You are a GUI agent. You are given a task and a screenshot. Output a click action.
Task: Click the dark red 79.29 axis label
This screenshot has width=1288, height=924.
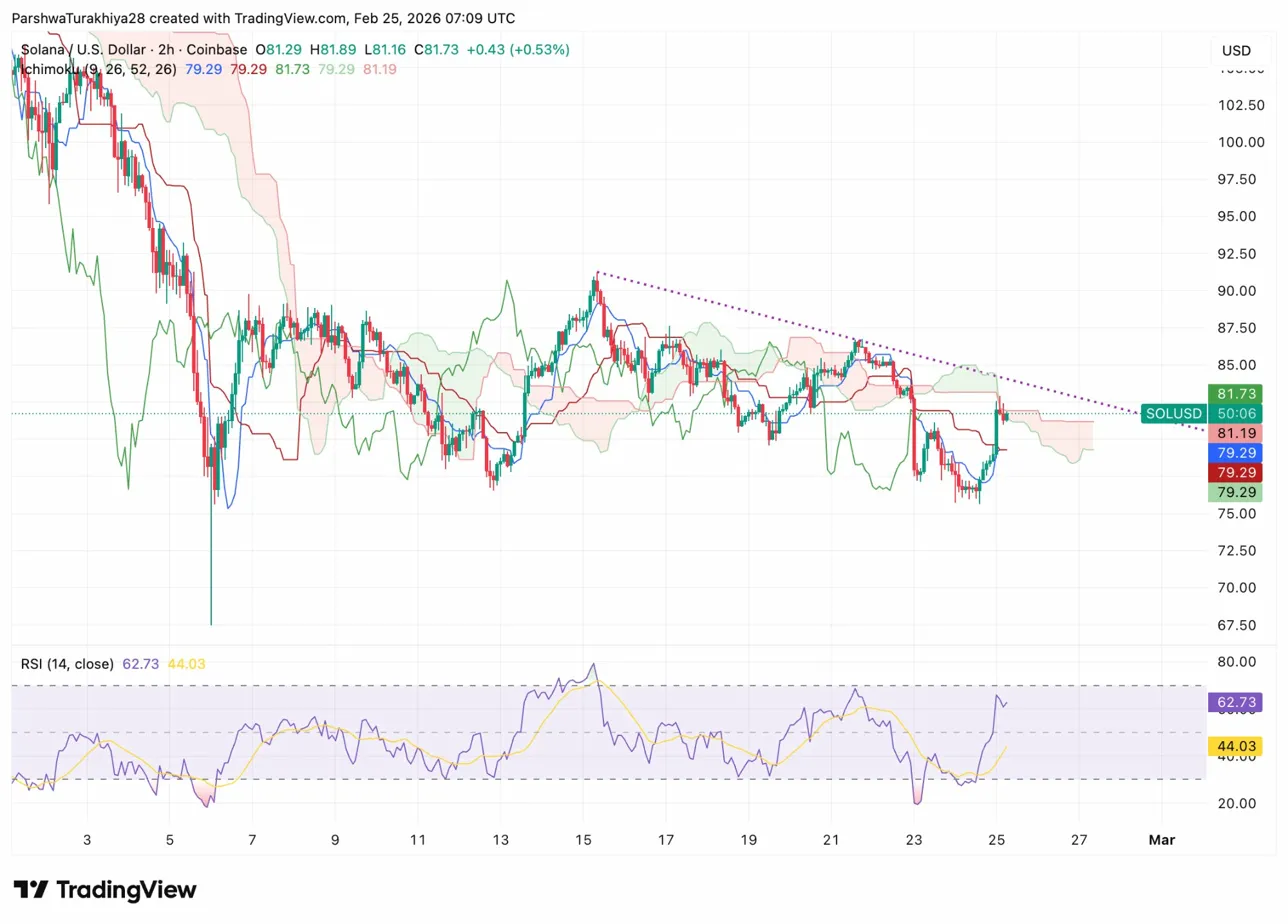[x=1236, y=472]
